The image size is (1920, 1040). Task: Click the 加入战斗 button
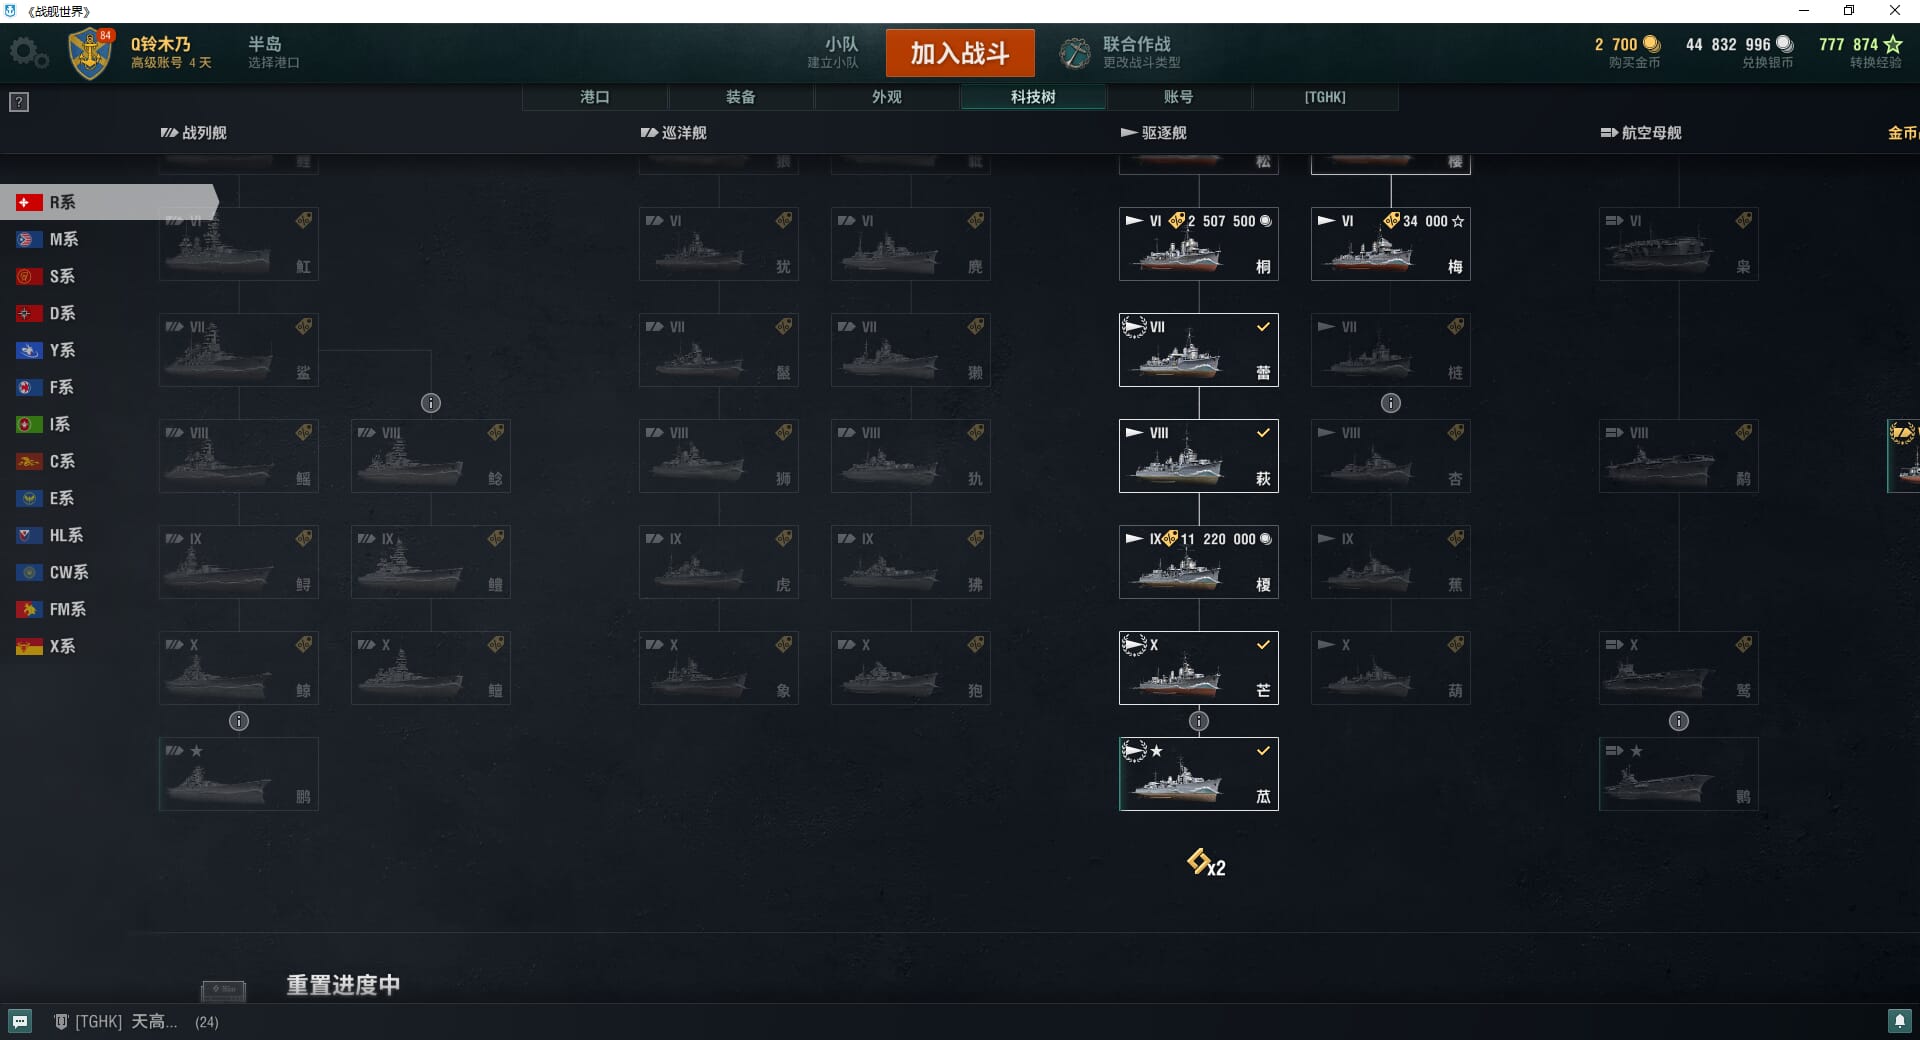(960, 53)
